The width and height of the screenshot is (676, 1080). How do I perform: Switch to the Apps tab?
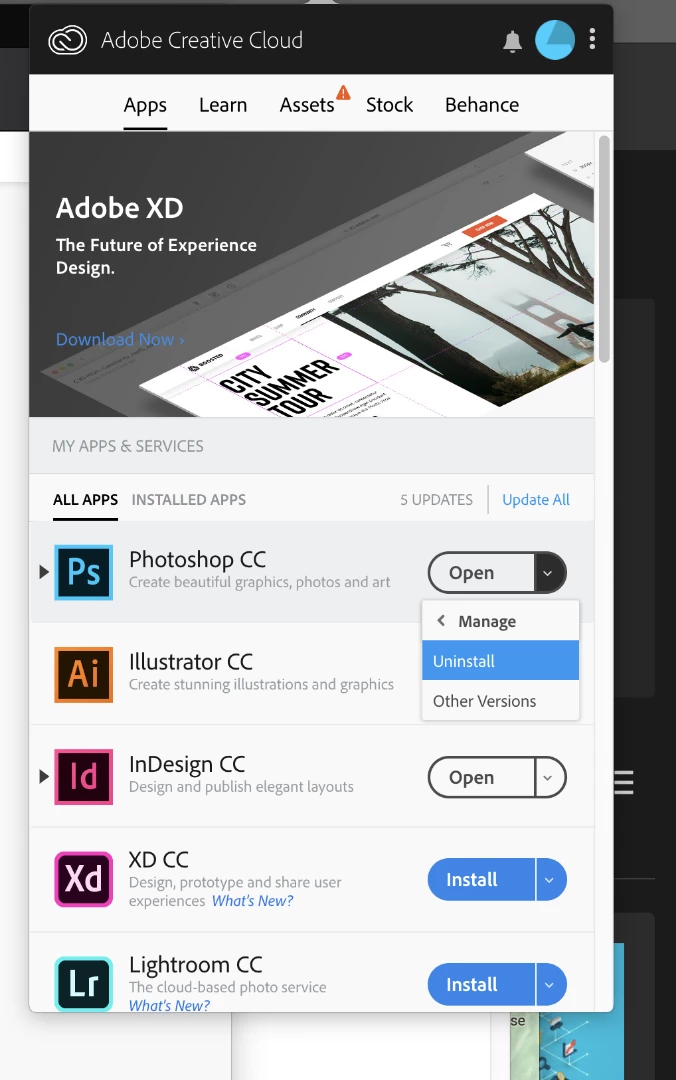tap(145, 105)
